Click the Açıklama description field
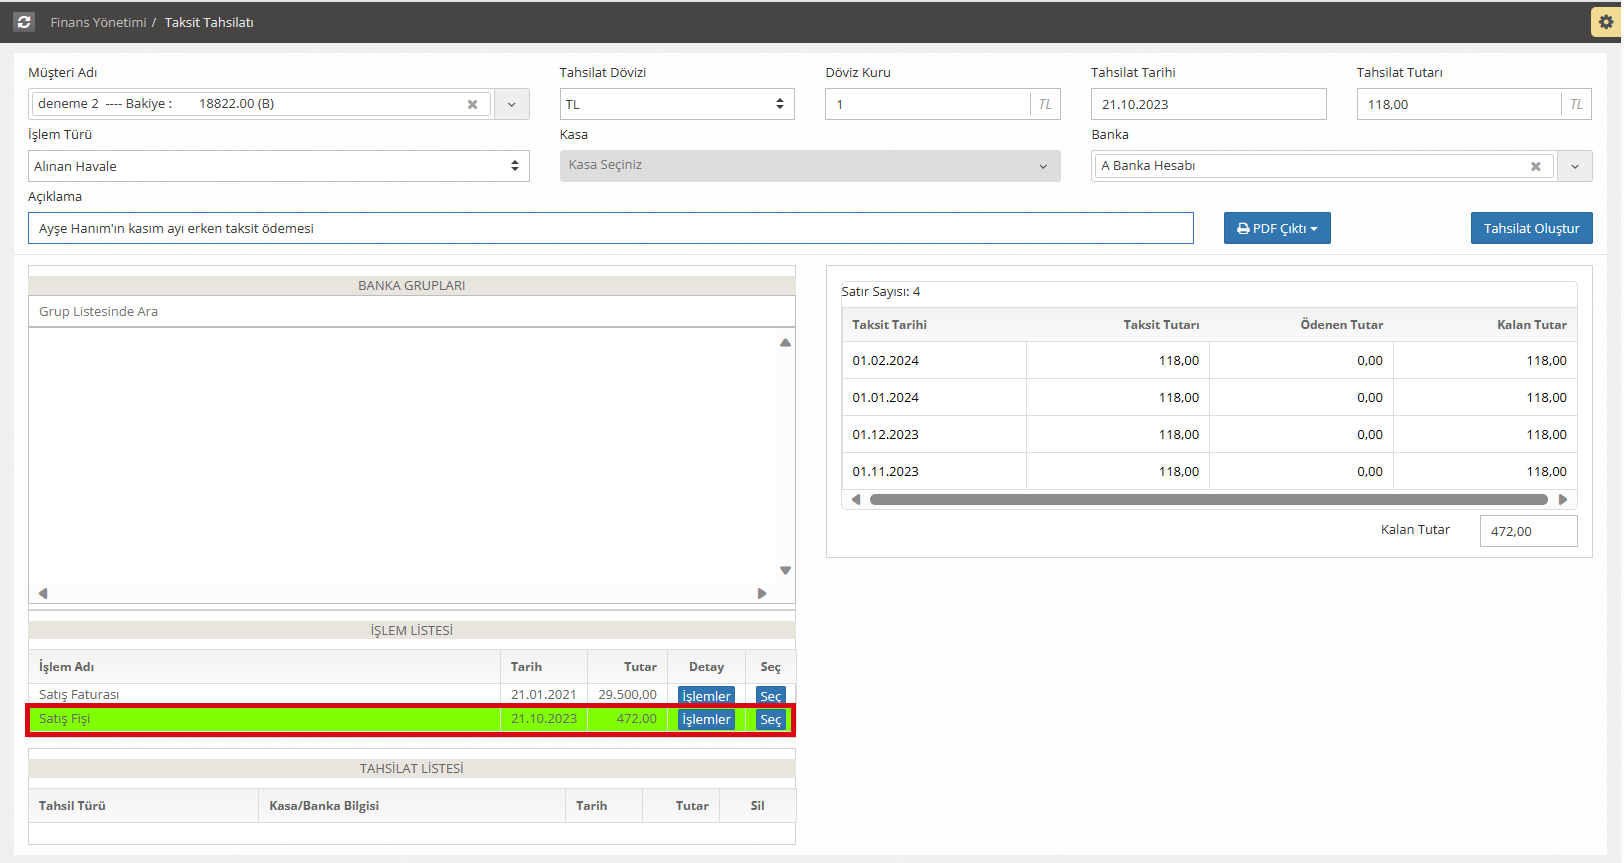Viewport: 1624px width, 863px height. point(610,228)
